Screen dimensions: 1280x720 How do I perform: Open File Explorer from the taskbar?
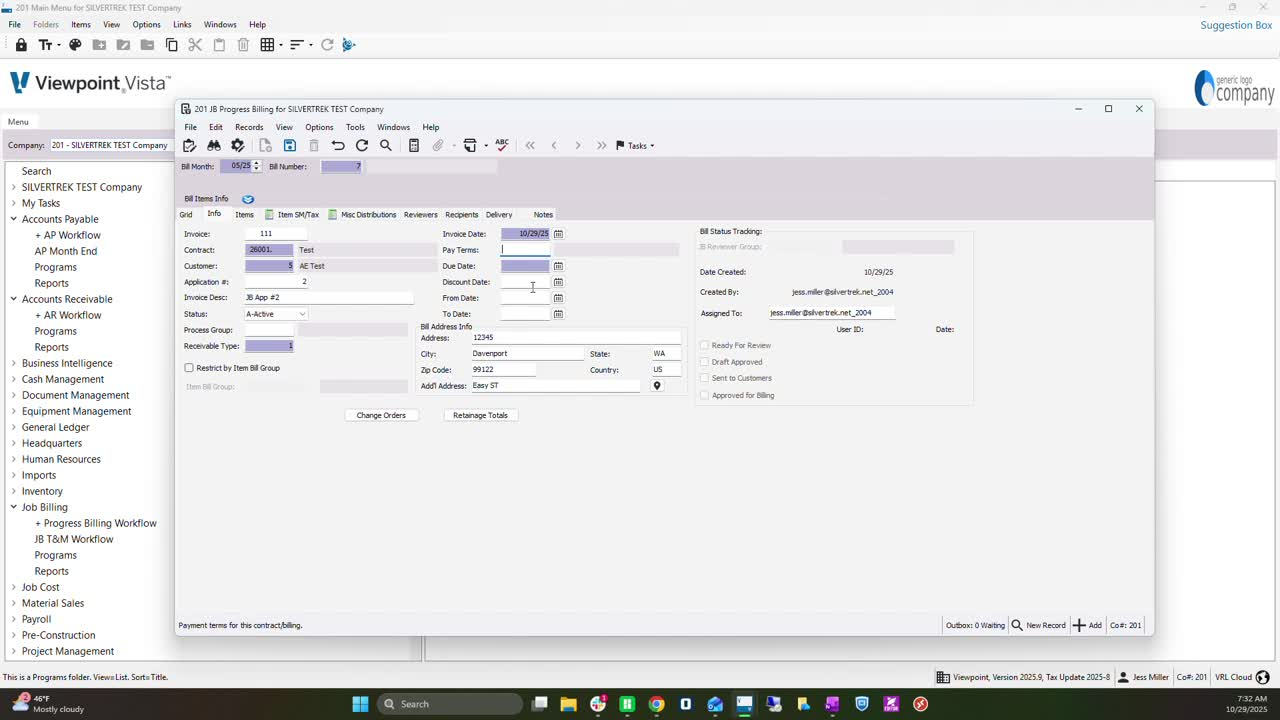(568, 704)
